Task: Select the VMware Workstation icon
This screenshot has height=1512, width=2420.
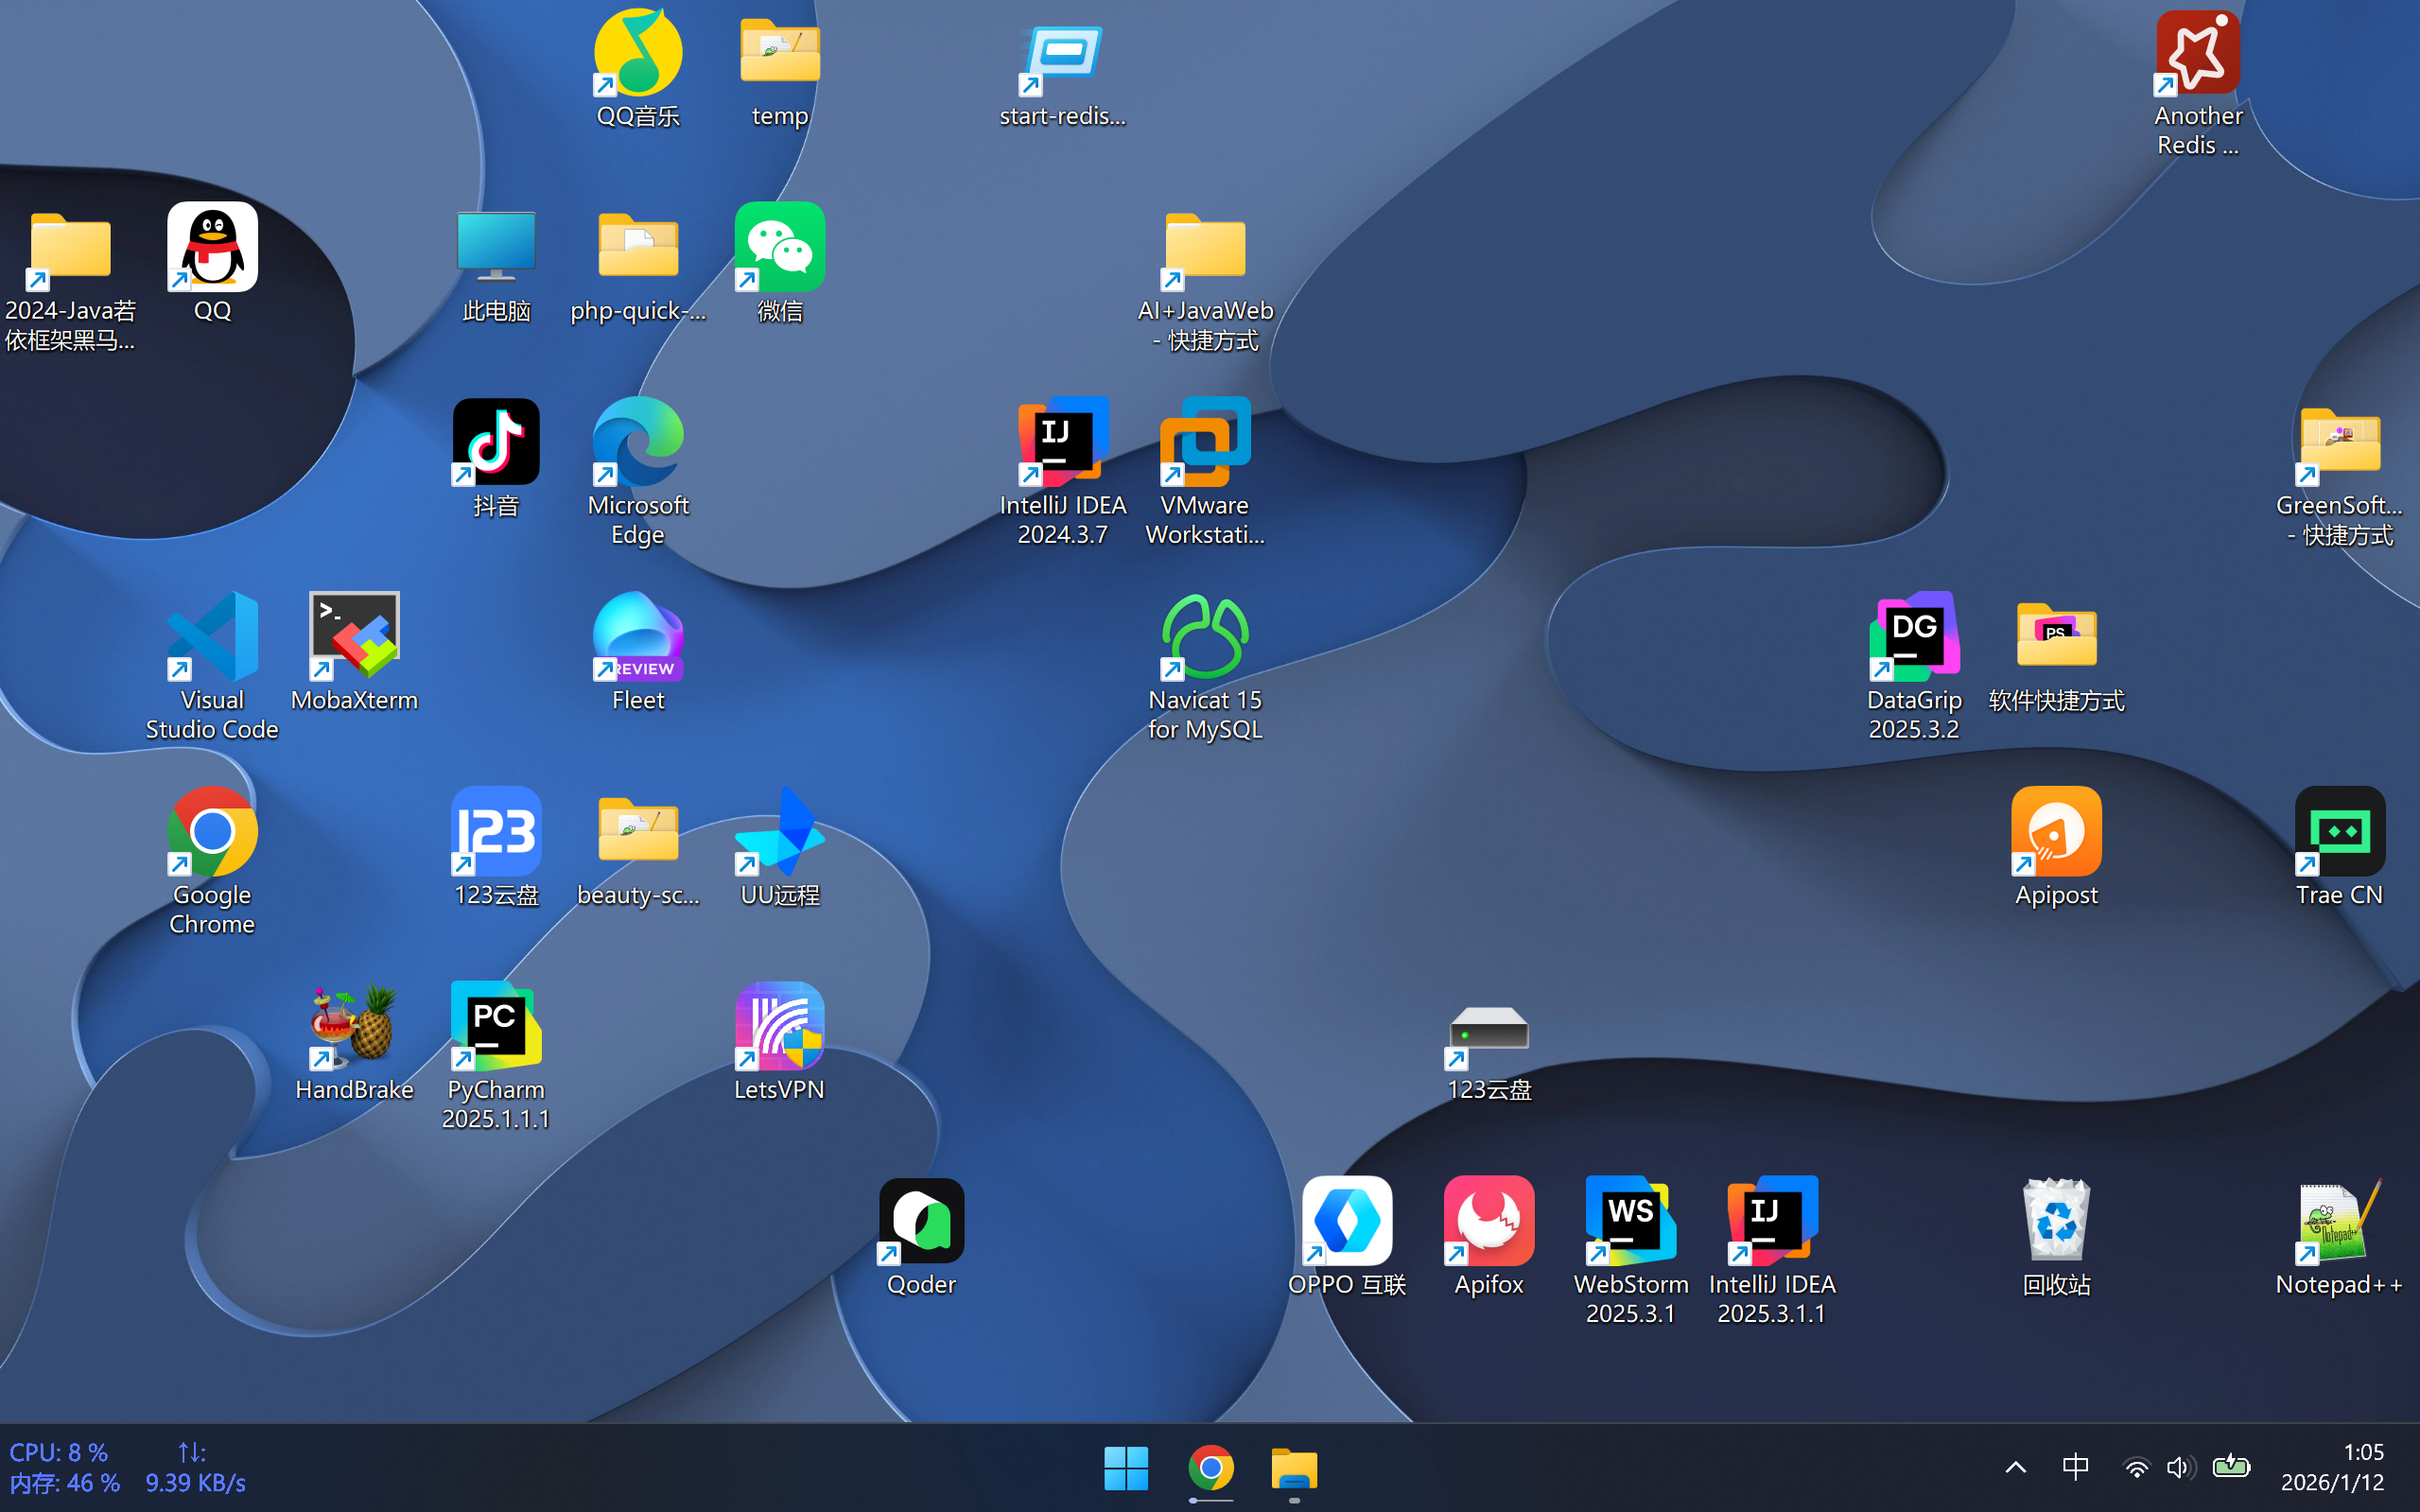Action: pyautogui.click(x=1205, y=442)
